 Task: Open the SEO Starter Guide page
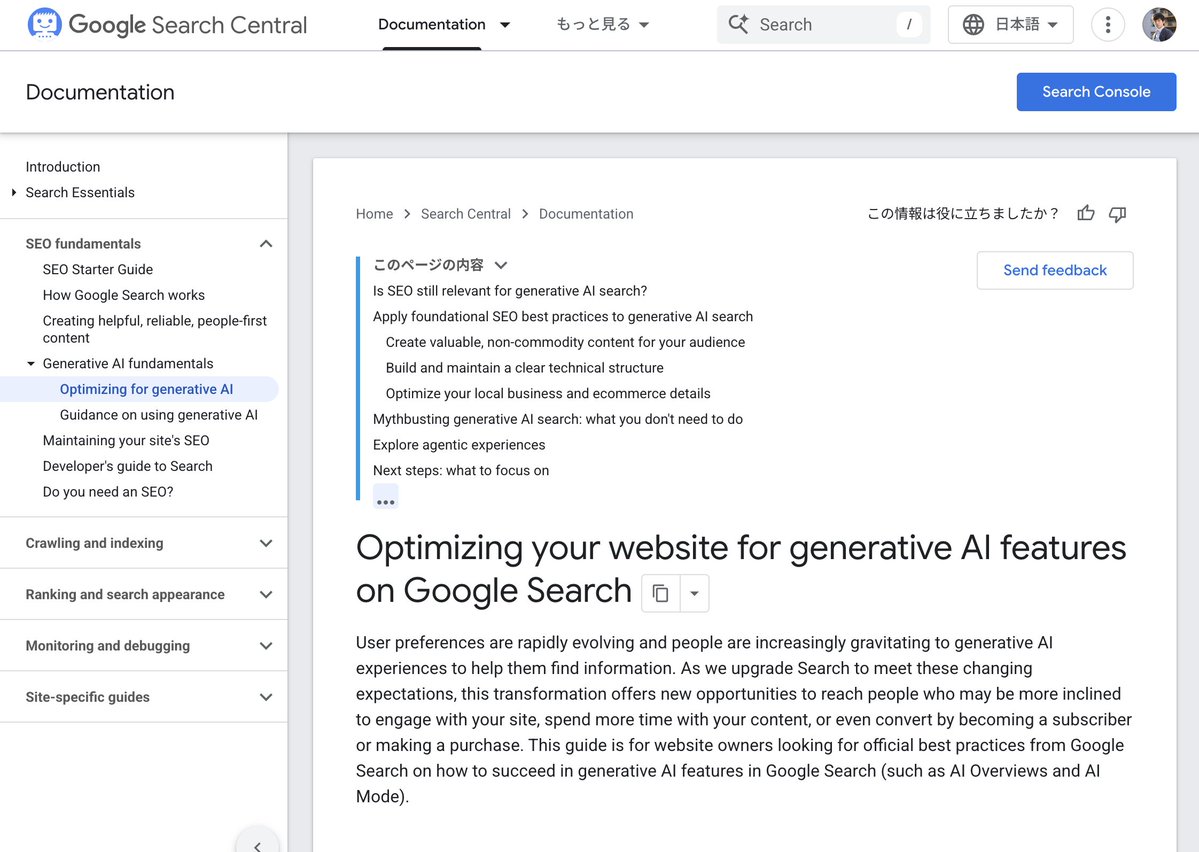[98, 269]
